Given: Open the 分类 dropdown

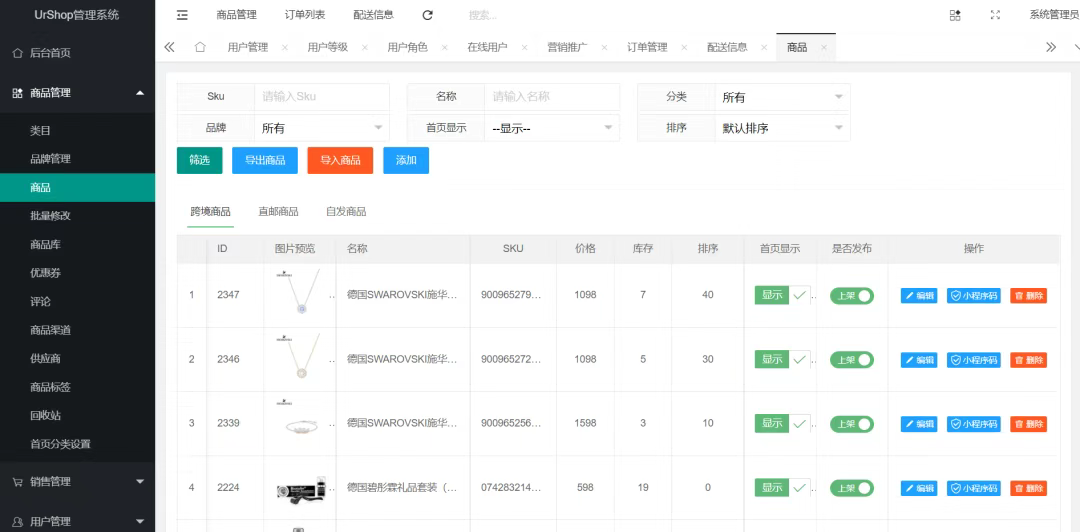Looking at the screenshot, I should click(782, 97).
